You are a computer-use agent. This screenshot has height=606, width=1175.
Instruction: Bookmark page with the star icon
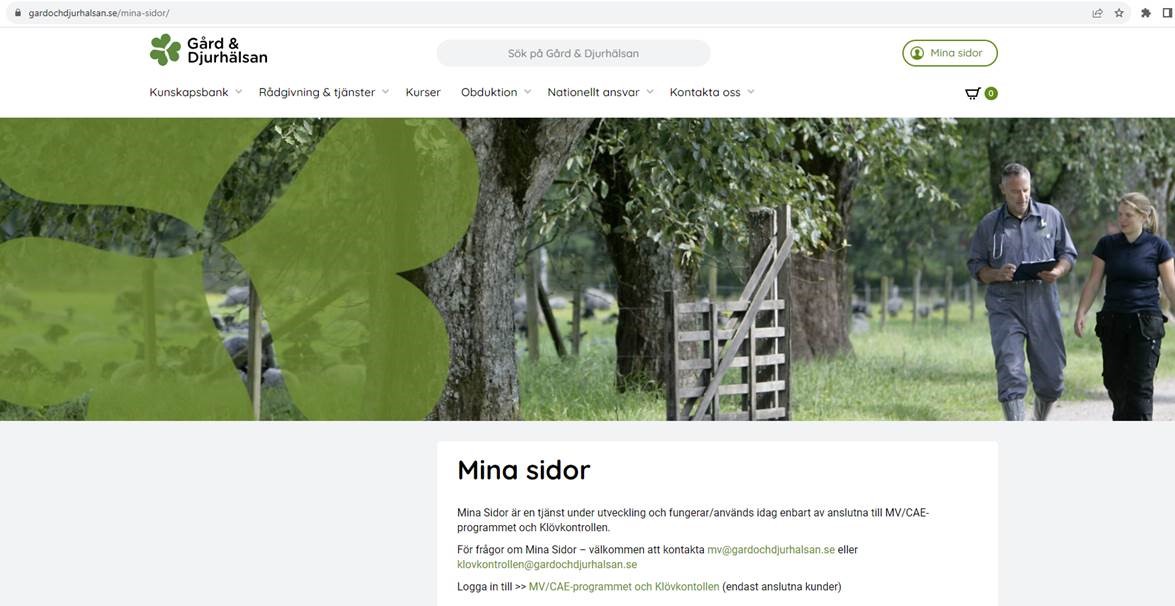coord(1119,13)
